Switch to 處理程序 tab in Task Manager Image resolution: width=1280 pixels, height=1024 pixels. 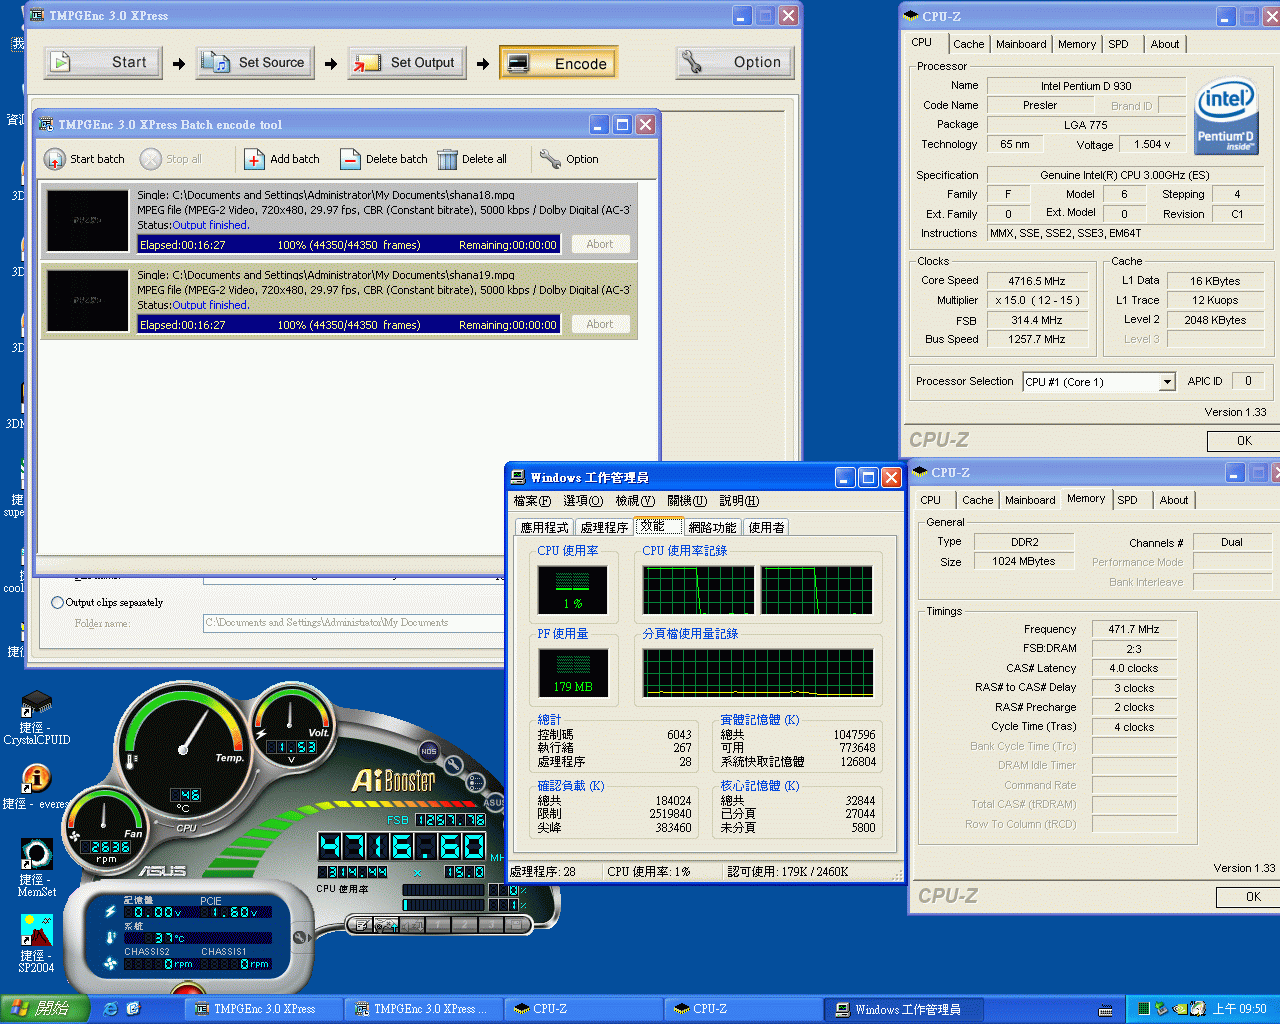click(x=604, y=527)
